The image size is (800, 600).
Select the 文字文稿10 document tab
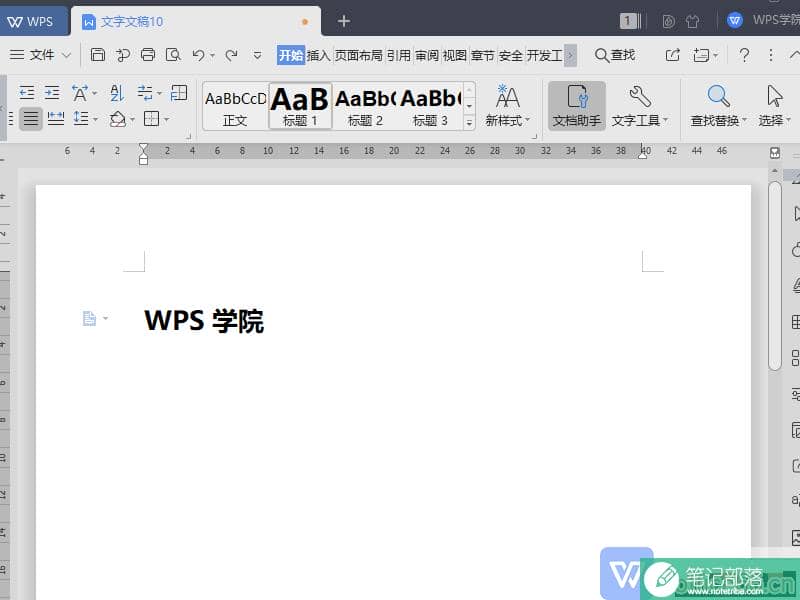point(196,21)
